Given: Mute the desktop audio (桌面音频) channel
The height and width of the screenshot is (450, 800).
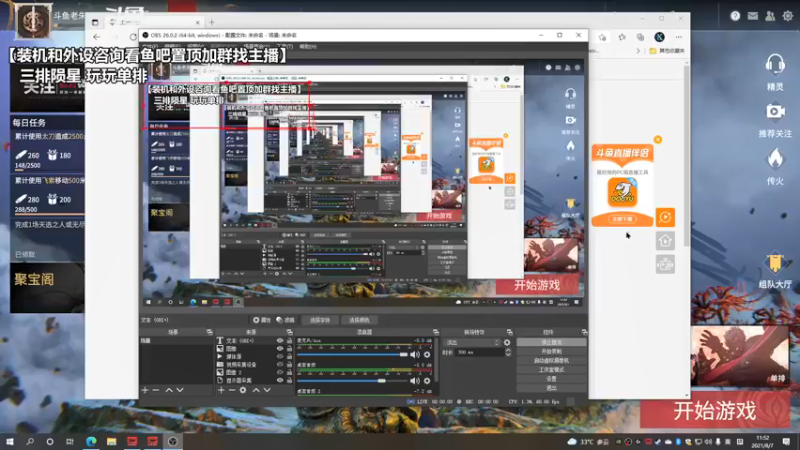Looking at the screenshot, I should [x=415, y=381].
